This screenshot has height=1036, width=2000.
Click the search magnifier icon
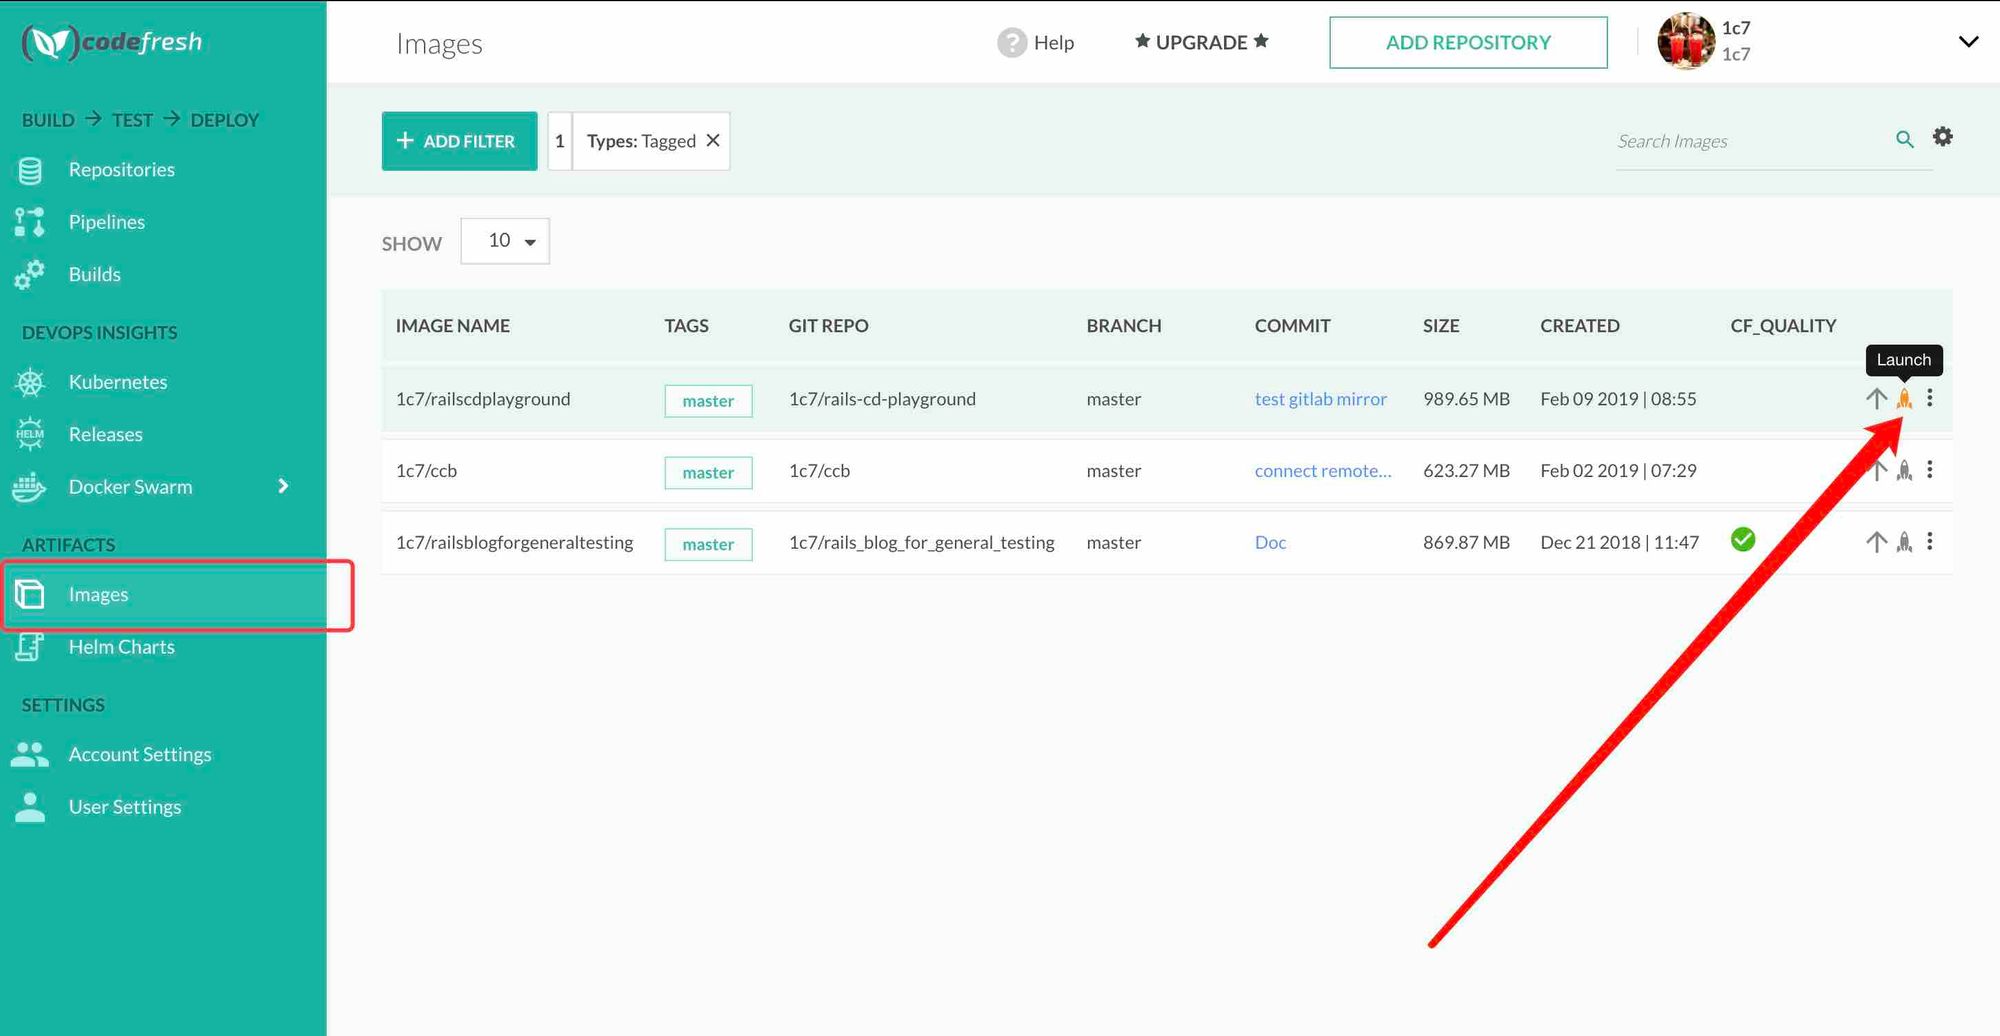(x=1904, y=140)
